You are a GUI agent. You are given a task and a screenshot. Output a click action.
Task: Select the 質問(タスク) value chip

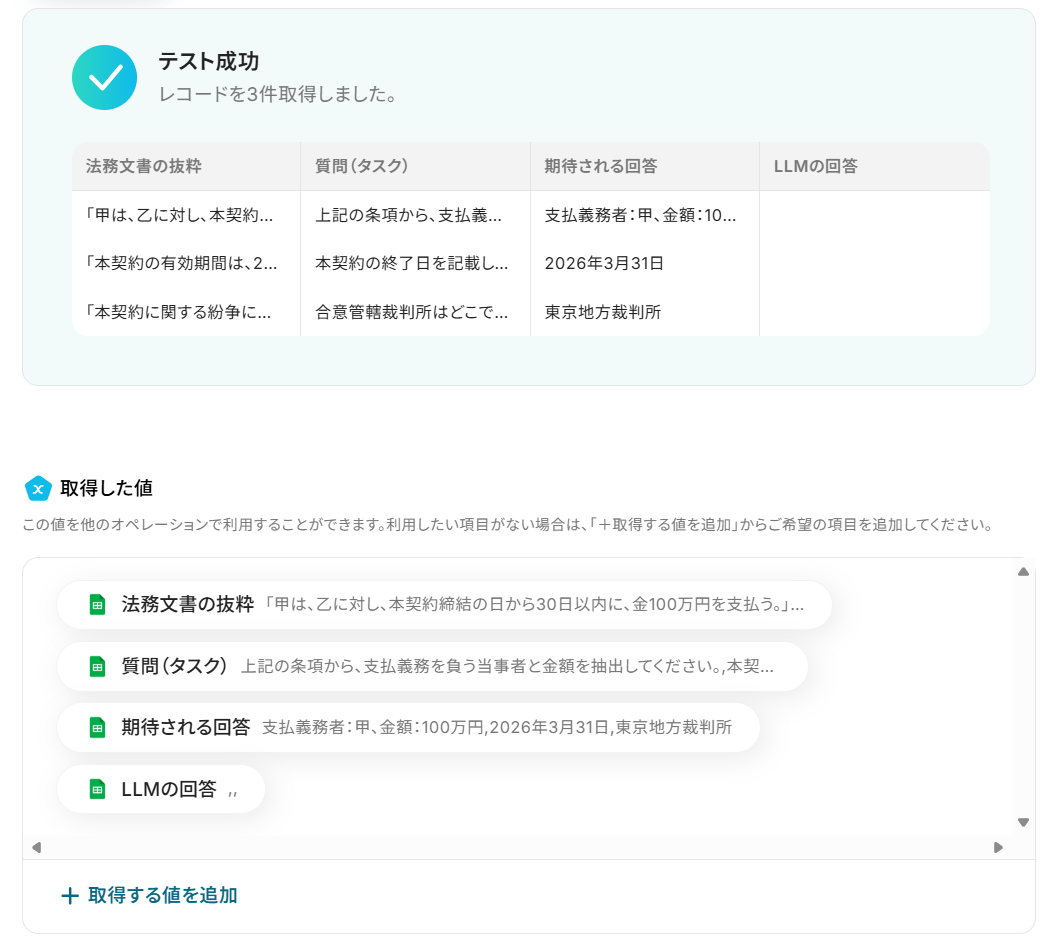(432, 666)
